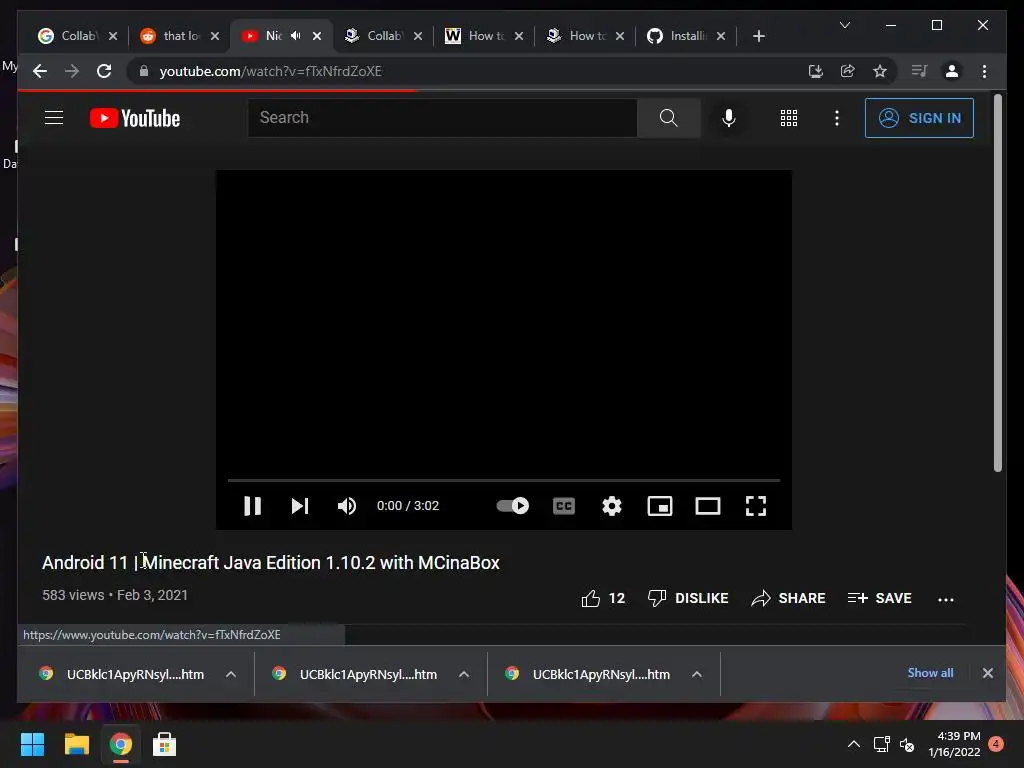Click the address bar URL

point(270,71)
